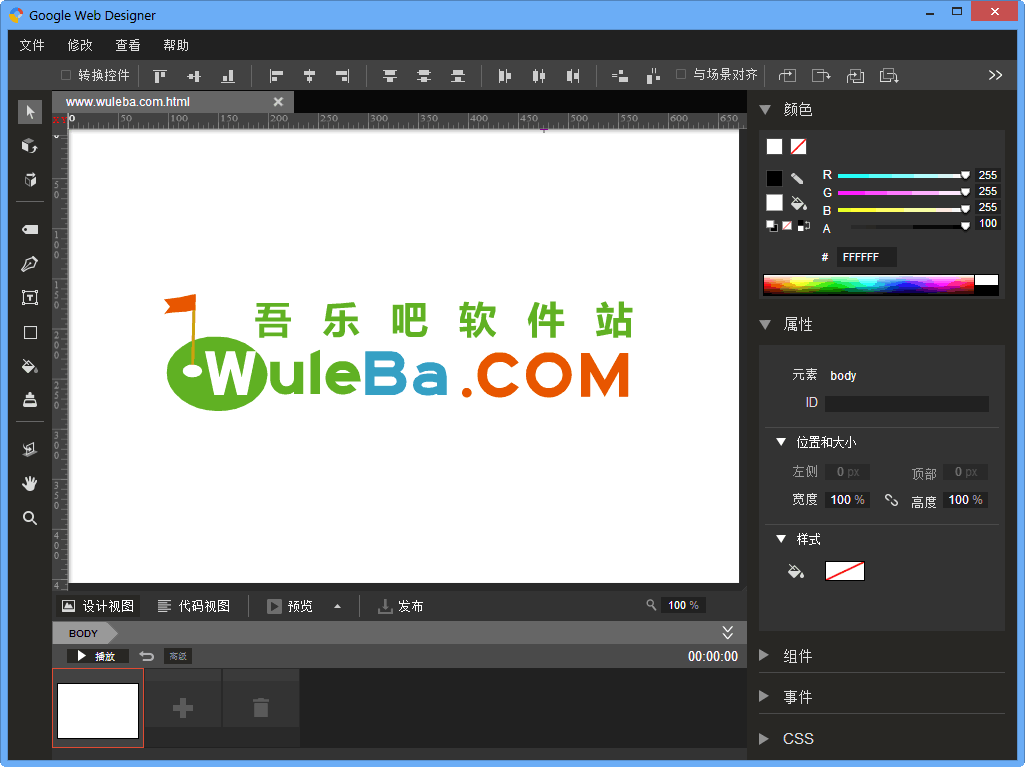Screen dimensions: 1025x767
Task: Collapse the 位置和大小 section
Action: [x=781, y=442]
